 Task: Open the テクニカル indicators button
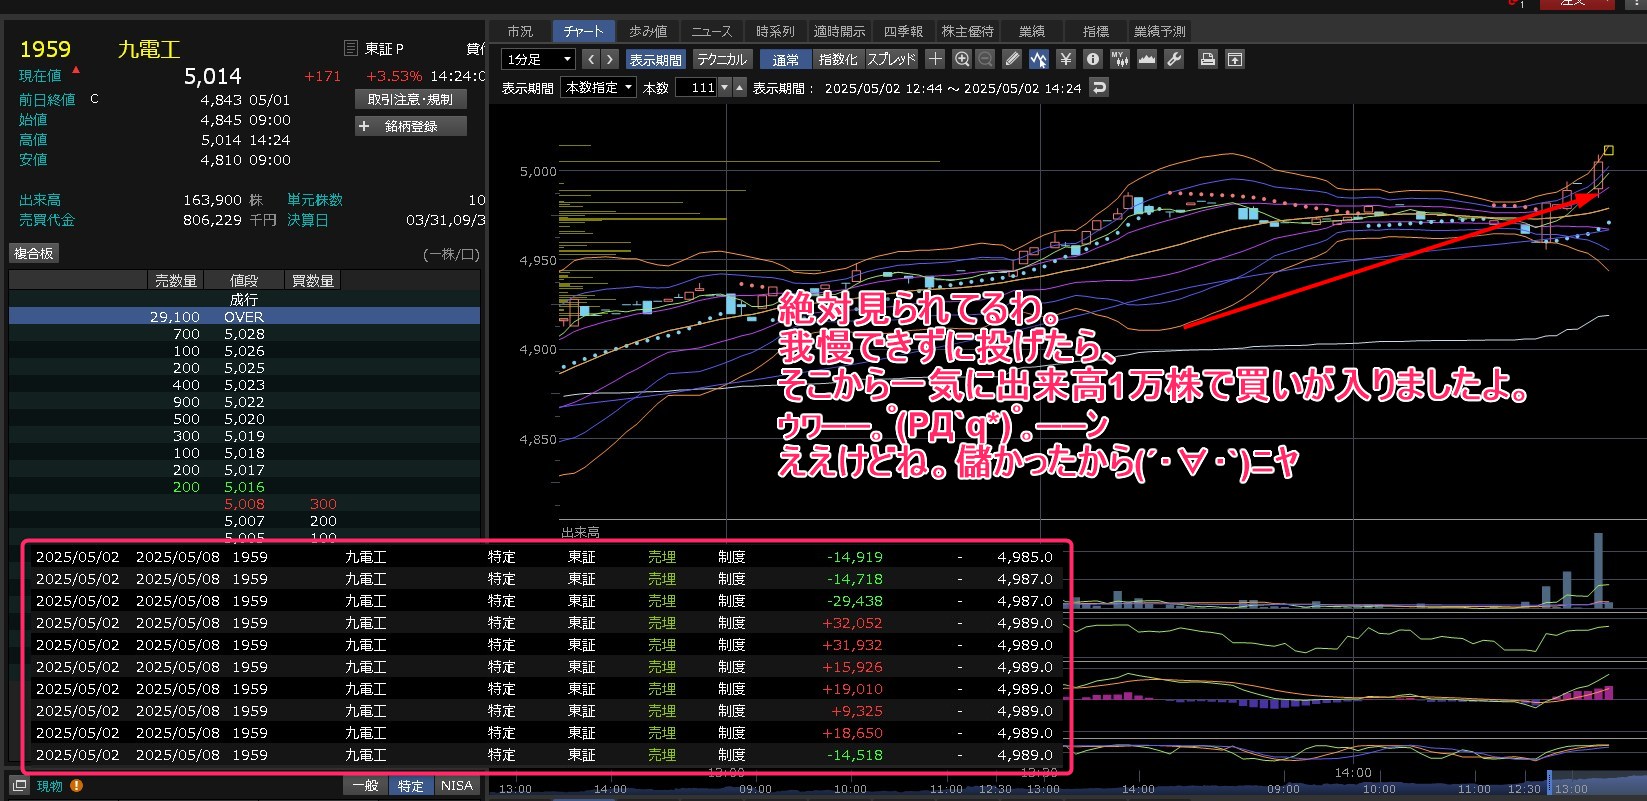pyautogui.click(x=721, y=59)
